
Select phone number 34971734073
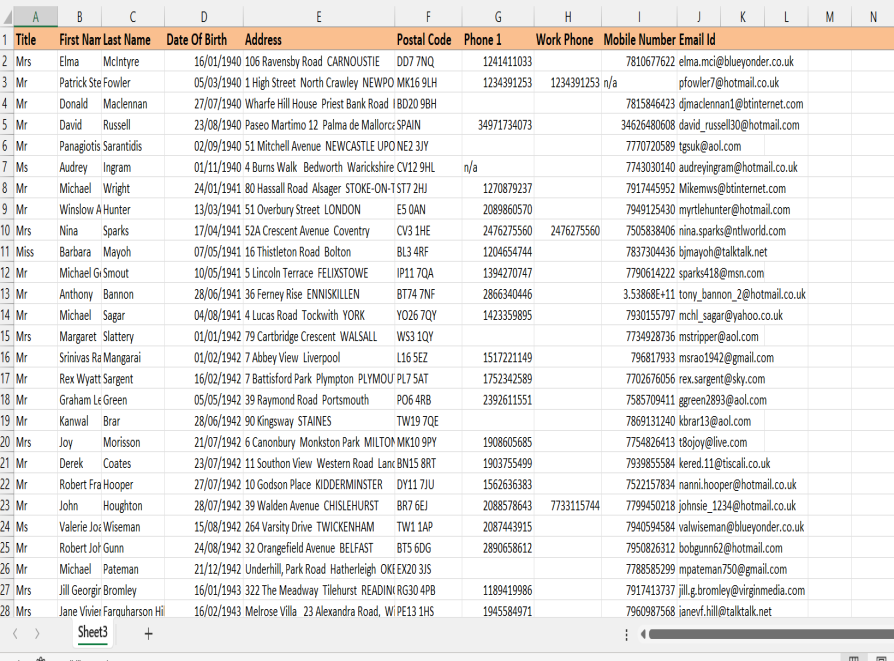(498, 125)
